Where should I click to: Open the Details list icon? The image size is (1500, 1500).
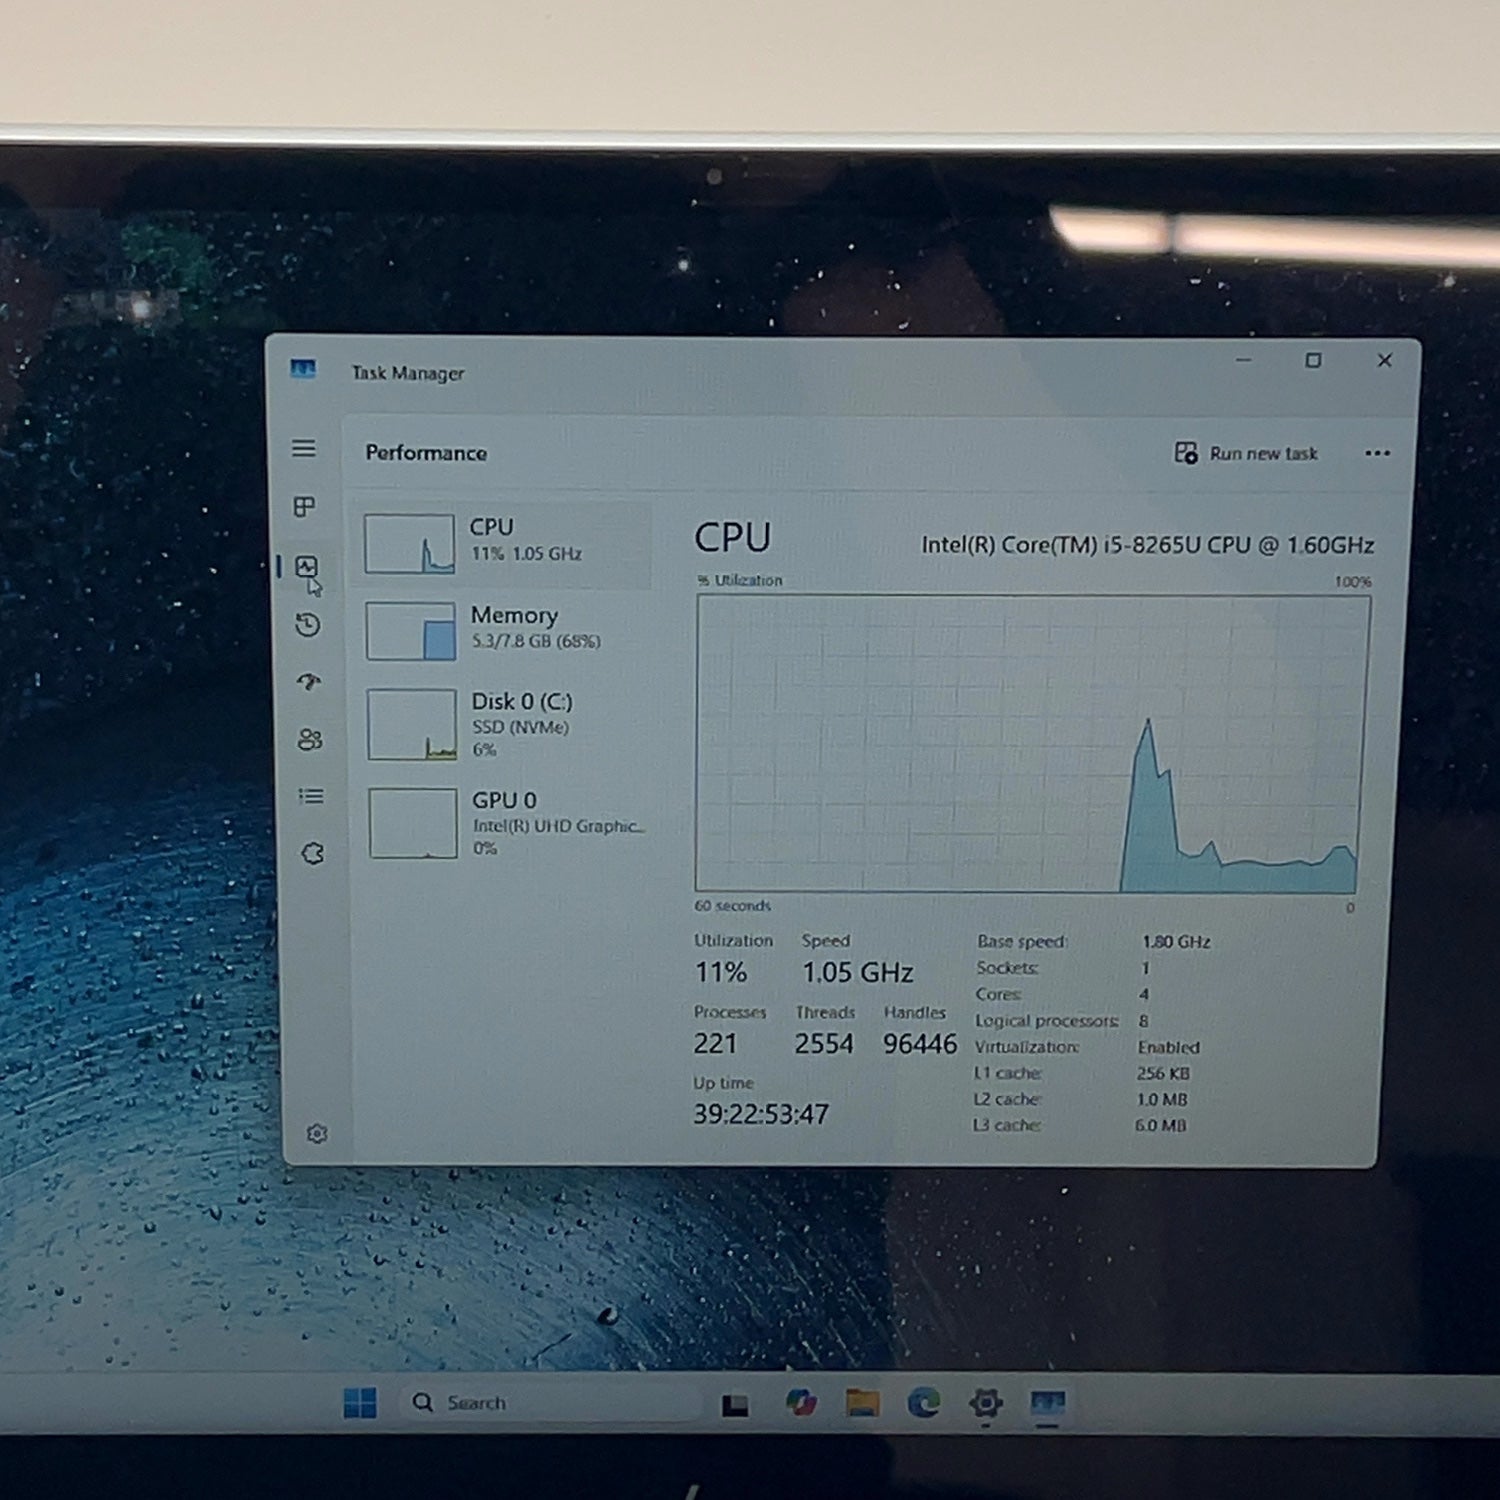[311, 796]
